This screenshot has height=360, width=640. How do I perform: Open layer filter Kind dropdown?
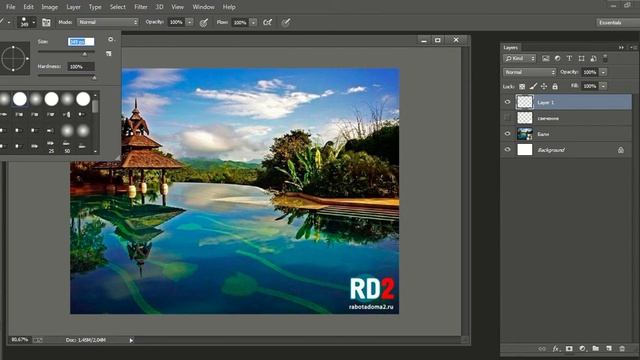tap(520, 58)
